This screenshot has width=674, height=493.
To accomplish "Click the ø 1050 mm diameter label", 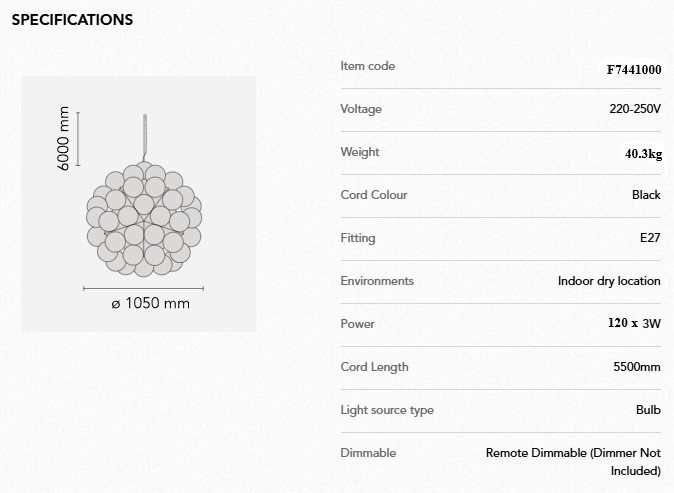I will coord(150,303).
